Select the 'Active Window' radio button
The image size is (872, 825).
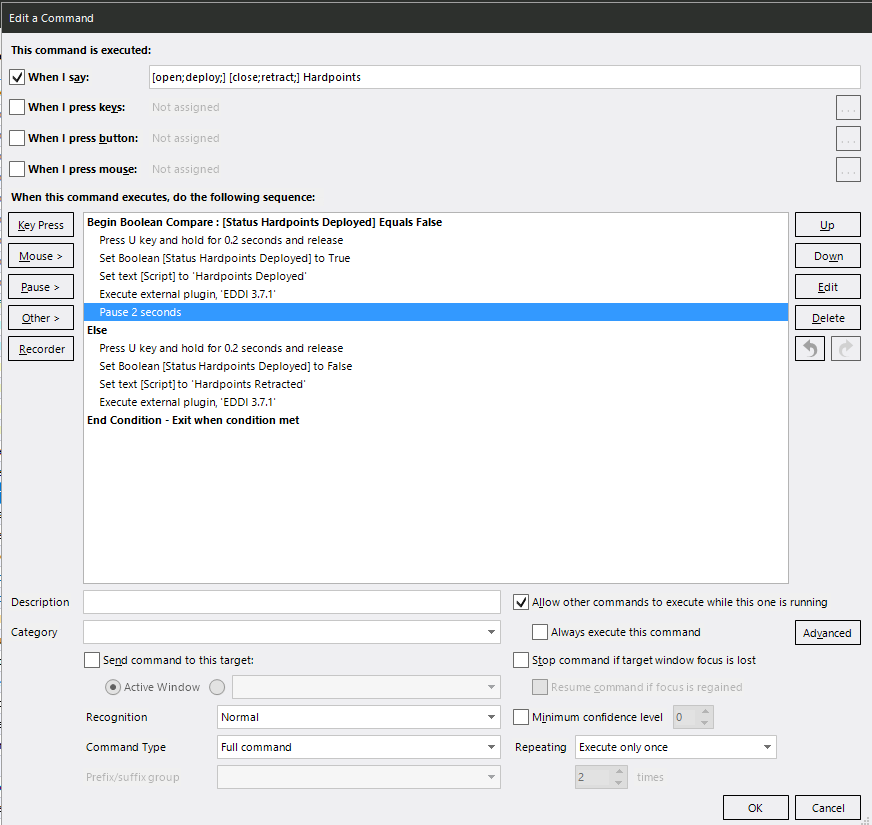coord(113,687)
